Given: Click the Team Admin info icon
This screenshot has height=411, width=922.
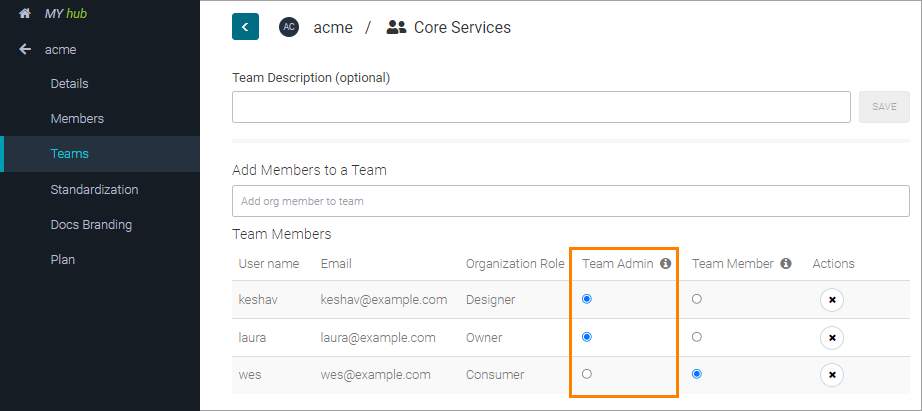Looking at the screenshot, I should coord(666,264).
